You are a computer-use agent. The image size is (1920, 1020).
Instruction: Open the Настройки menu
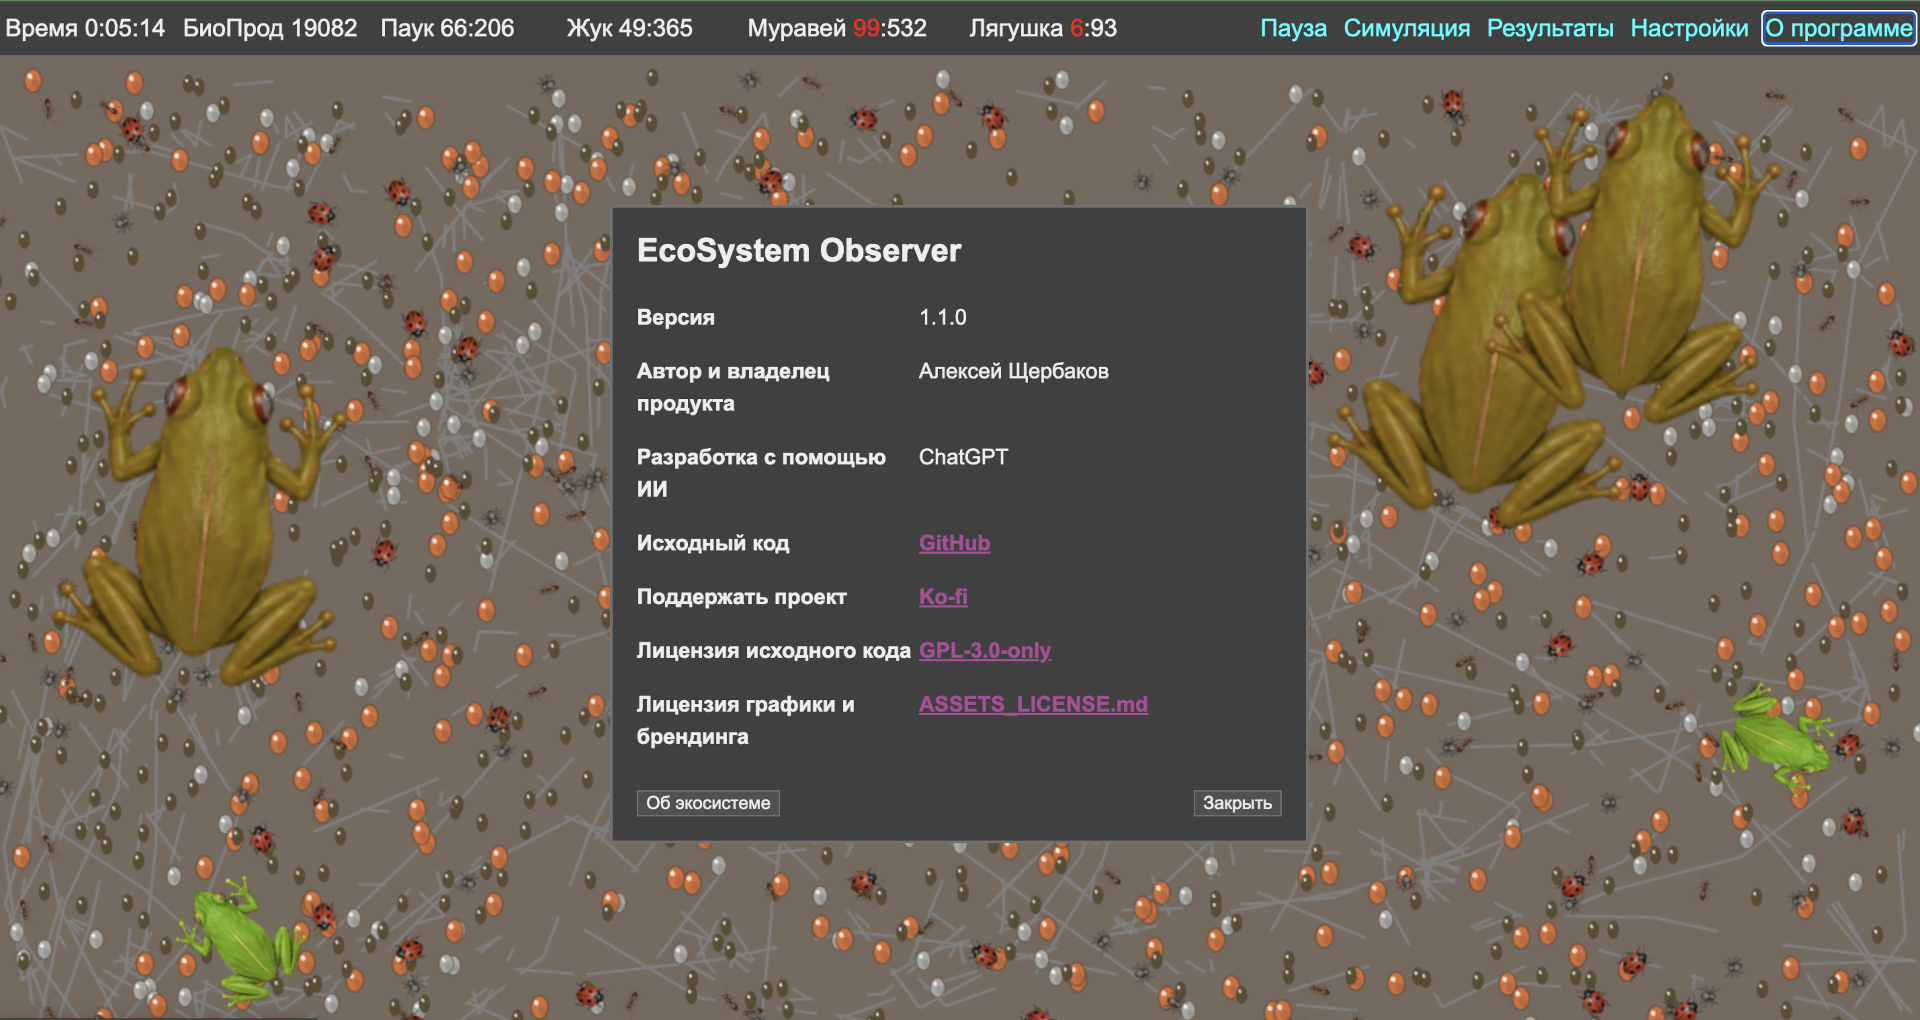(x=1689, y=28)
